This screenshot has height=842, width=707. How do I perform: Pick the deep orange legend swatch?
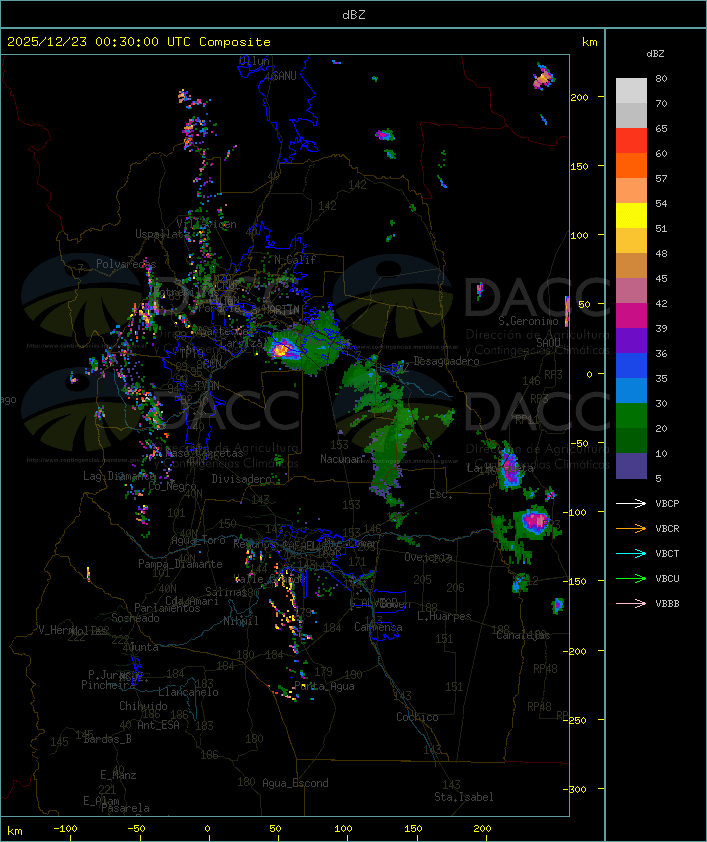point(631,165)
